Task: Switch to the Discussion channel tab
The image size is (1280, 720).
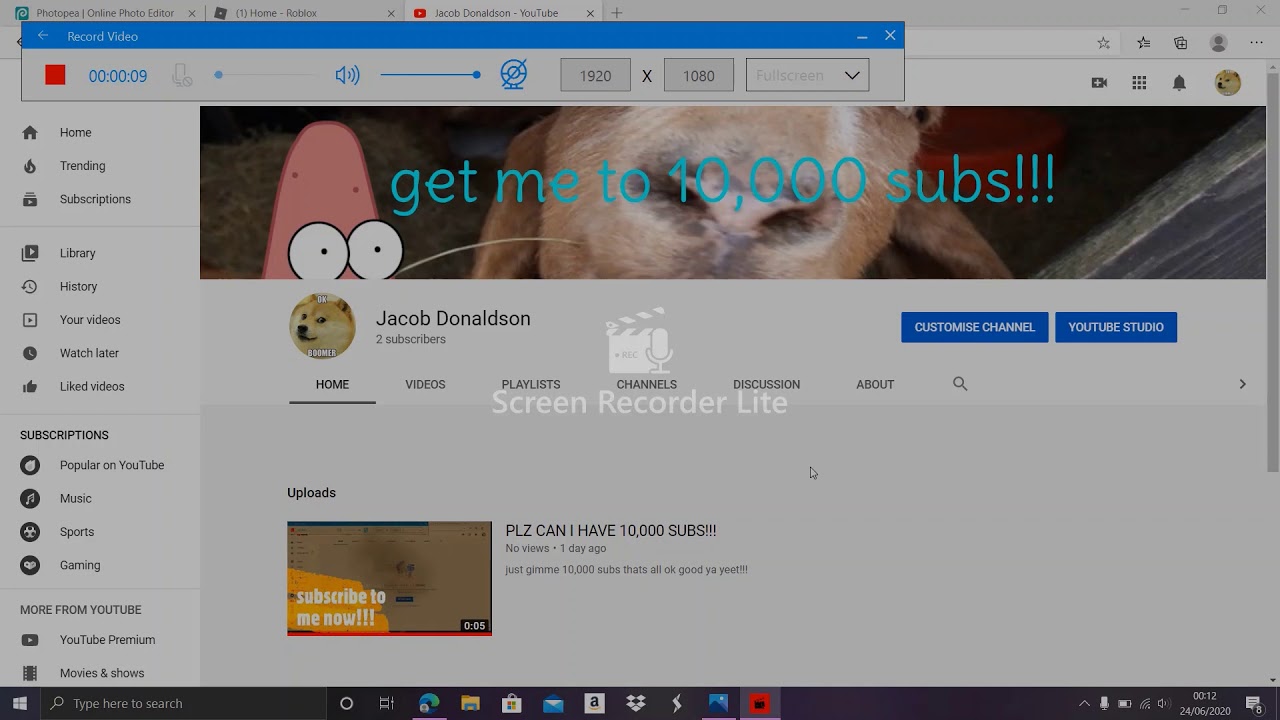Action: click(766, 384)
